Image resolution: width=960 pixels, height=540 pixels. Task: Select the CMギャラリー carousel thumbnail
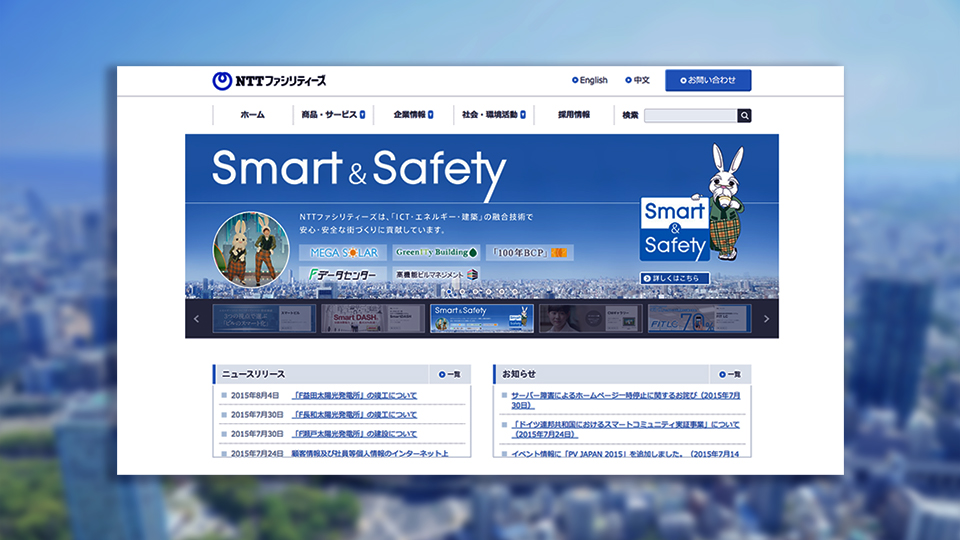(591, 318)
